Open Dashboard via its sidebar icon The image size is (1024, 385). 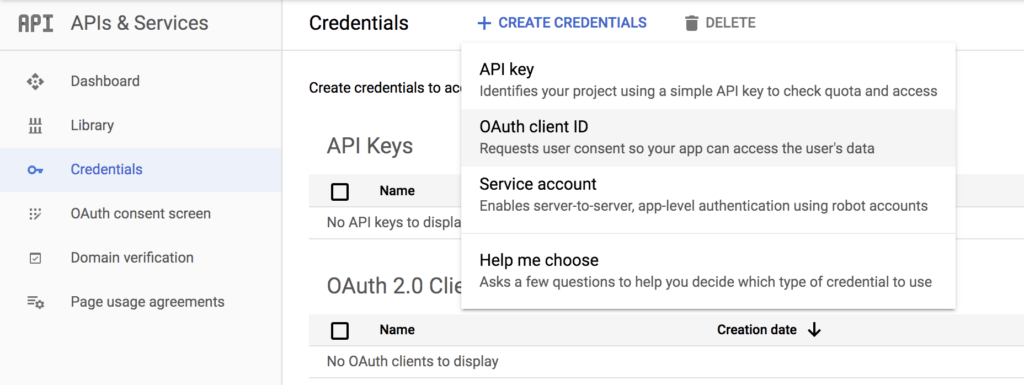(35, 82)
